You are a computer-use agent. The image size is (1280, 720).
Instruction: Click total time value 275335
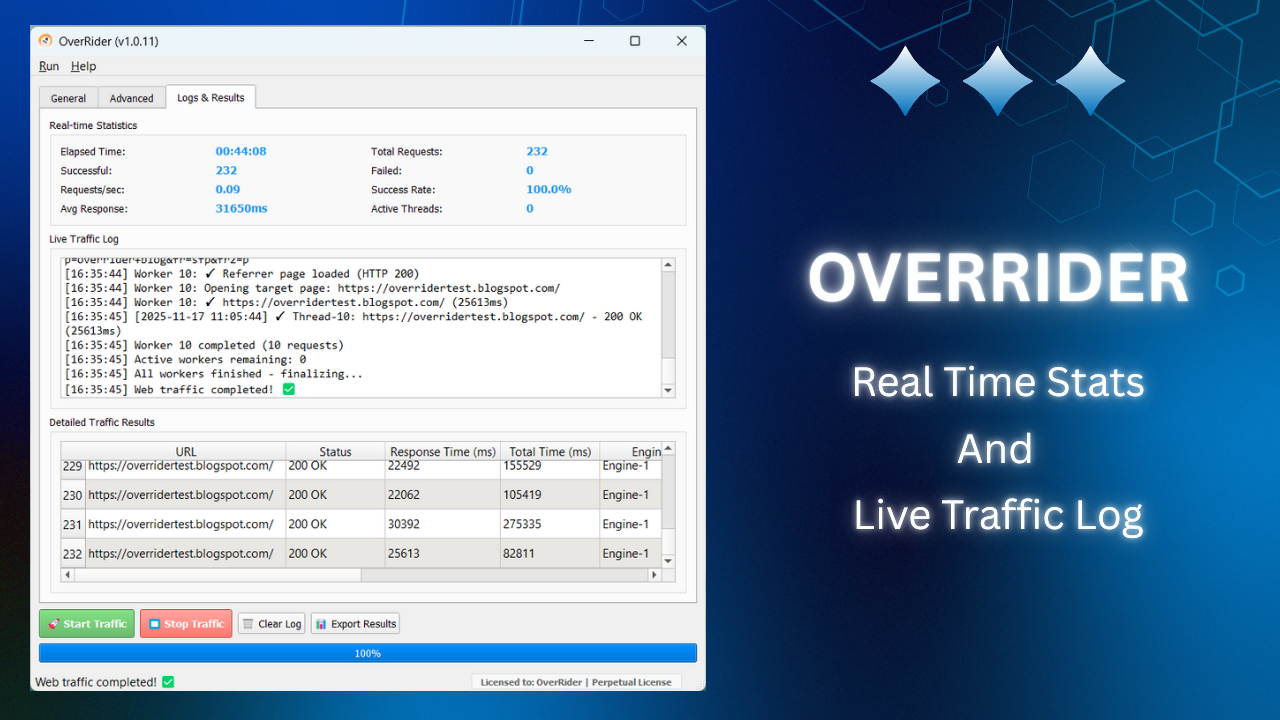pos(522,524)
